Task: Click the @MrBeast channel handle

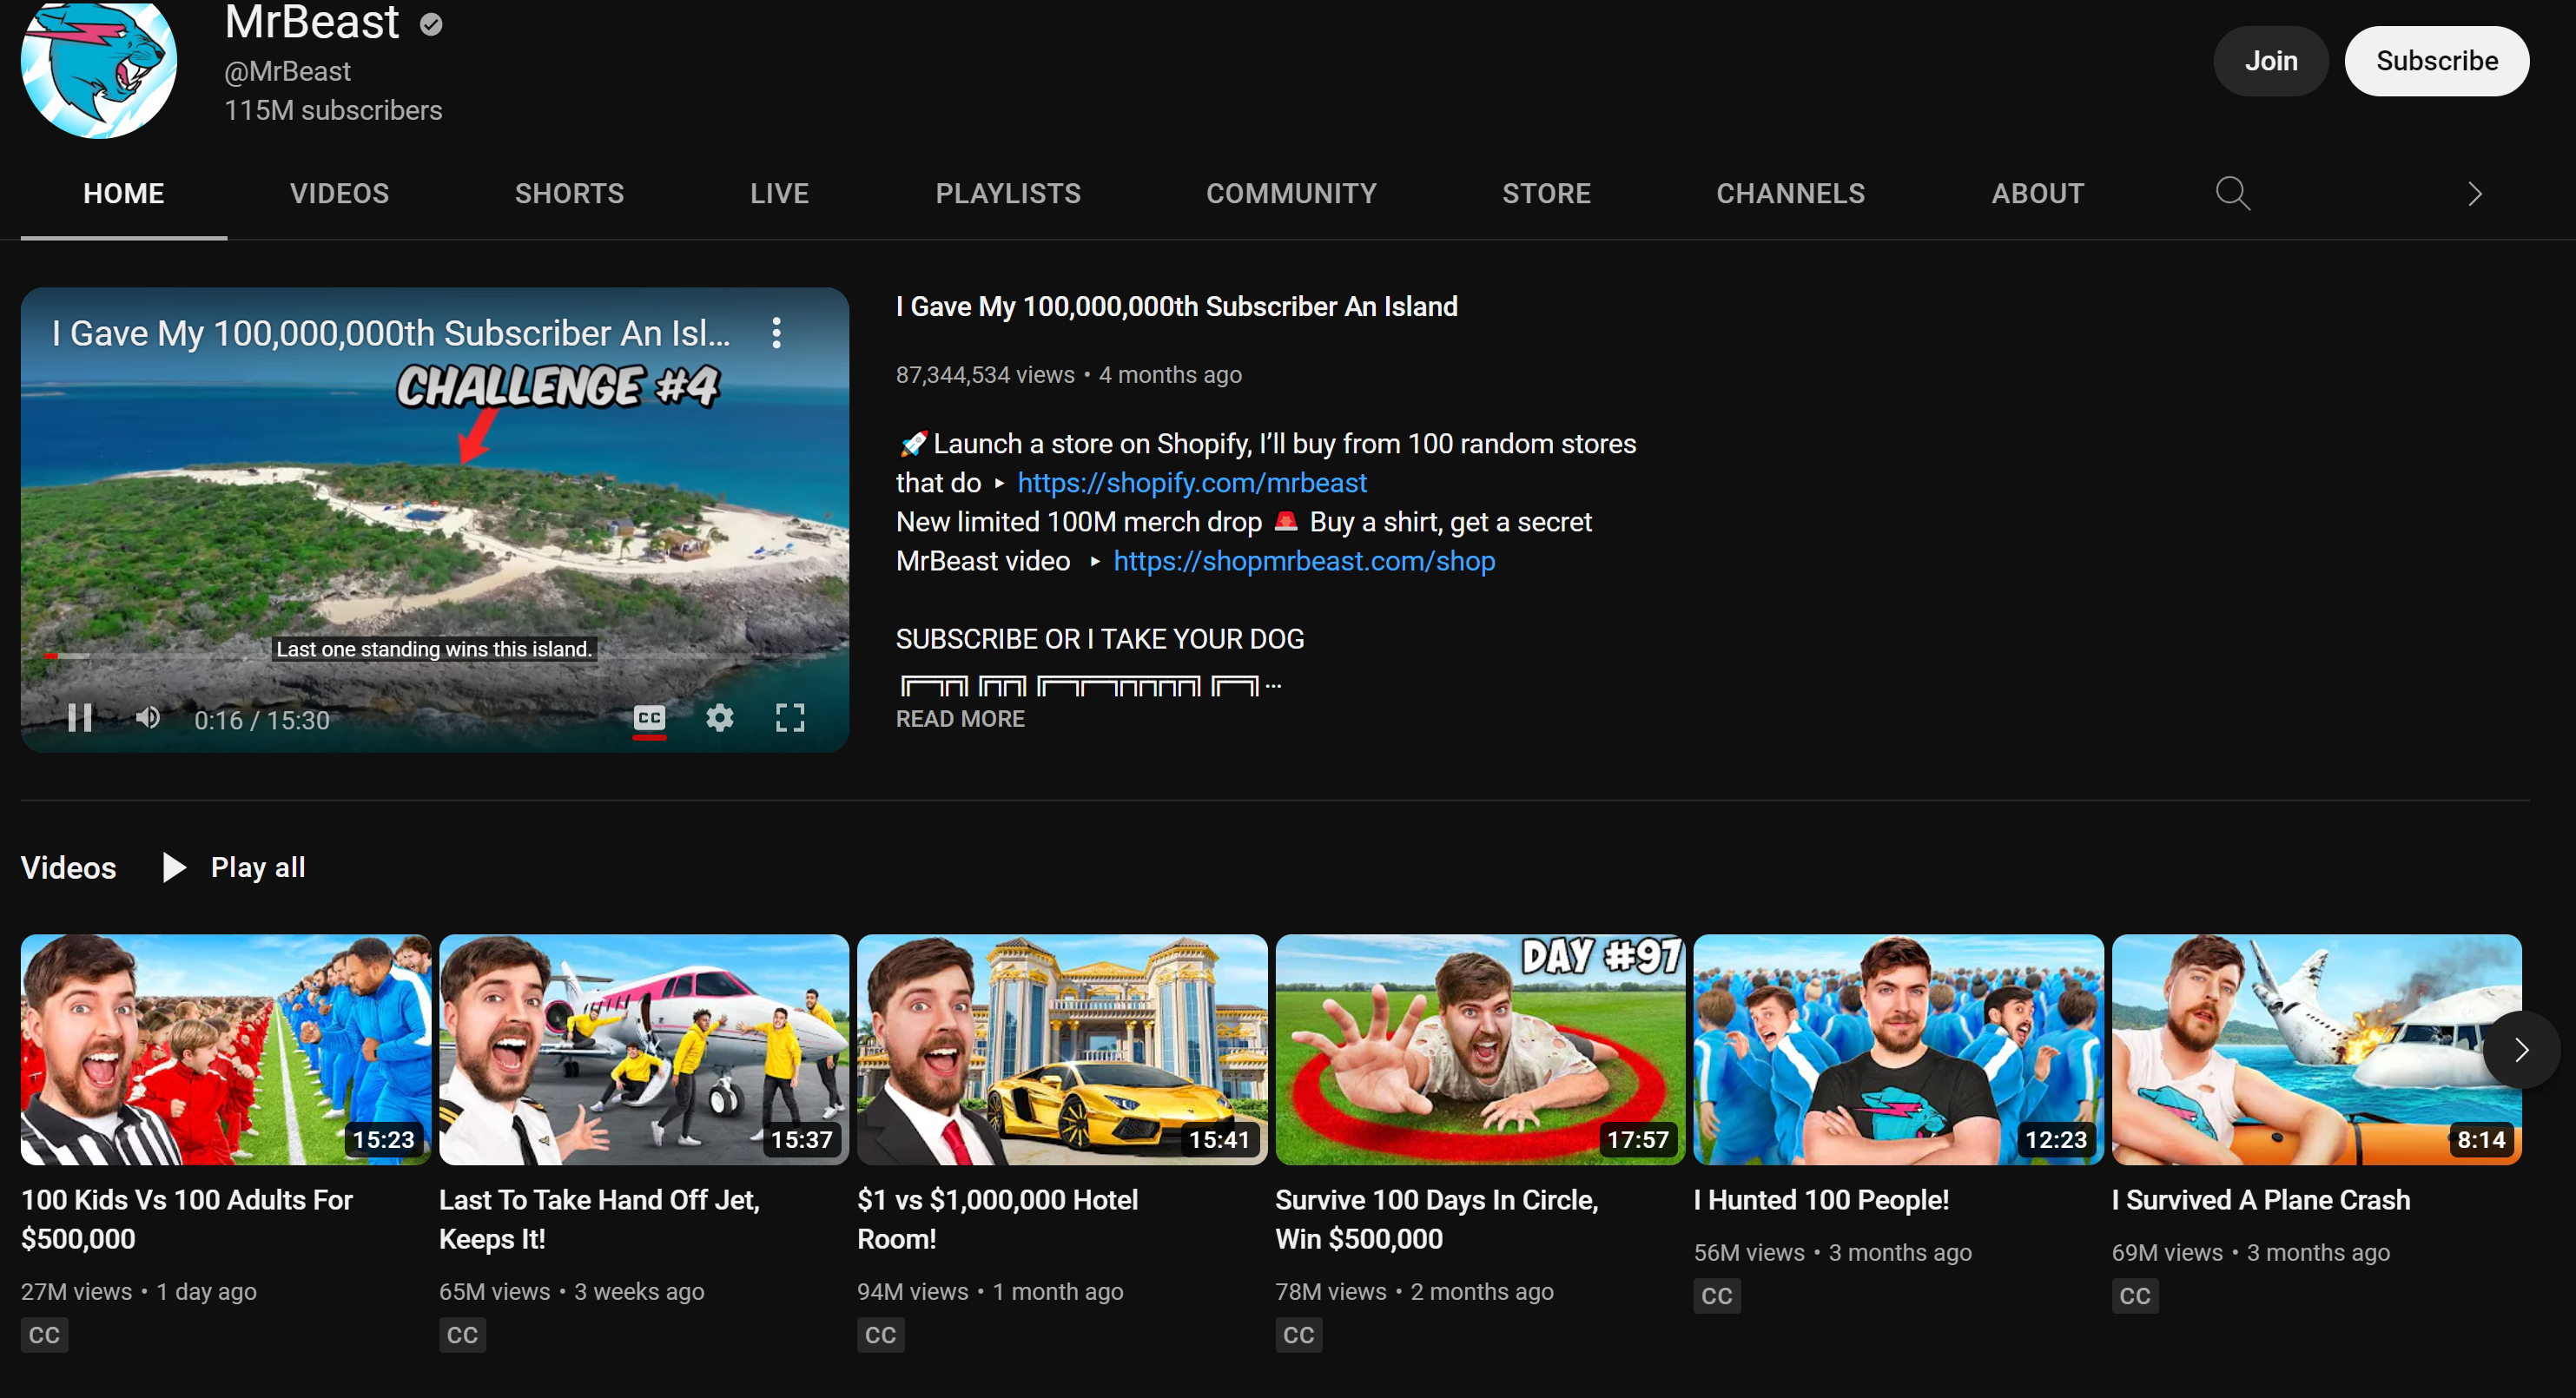Action: tap(288, 72)
